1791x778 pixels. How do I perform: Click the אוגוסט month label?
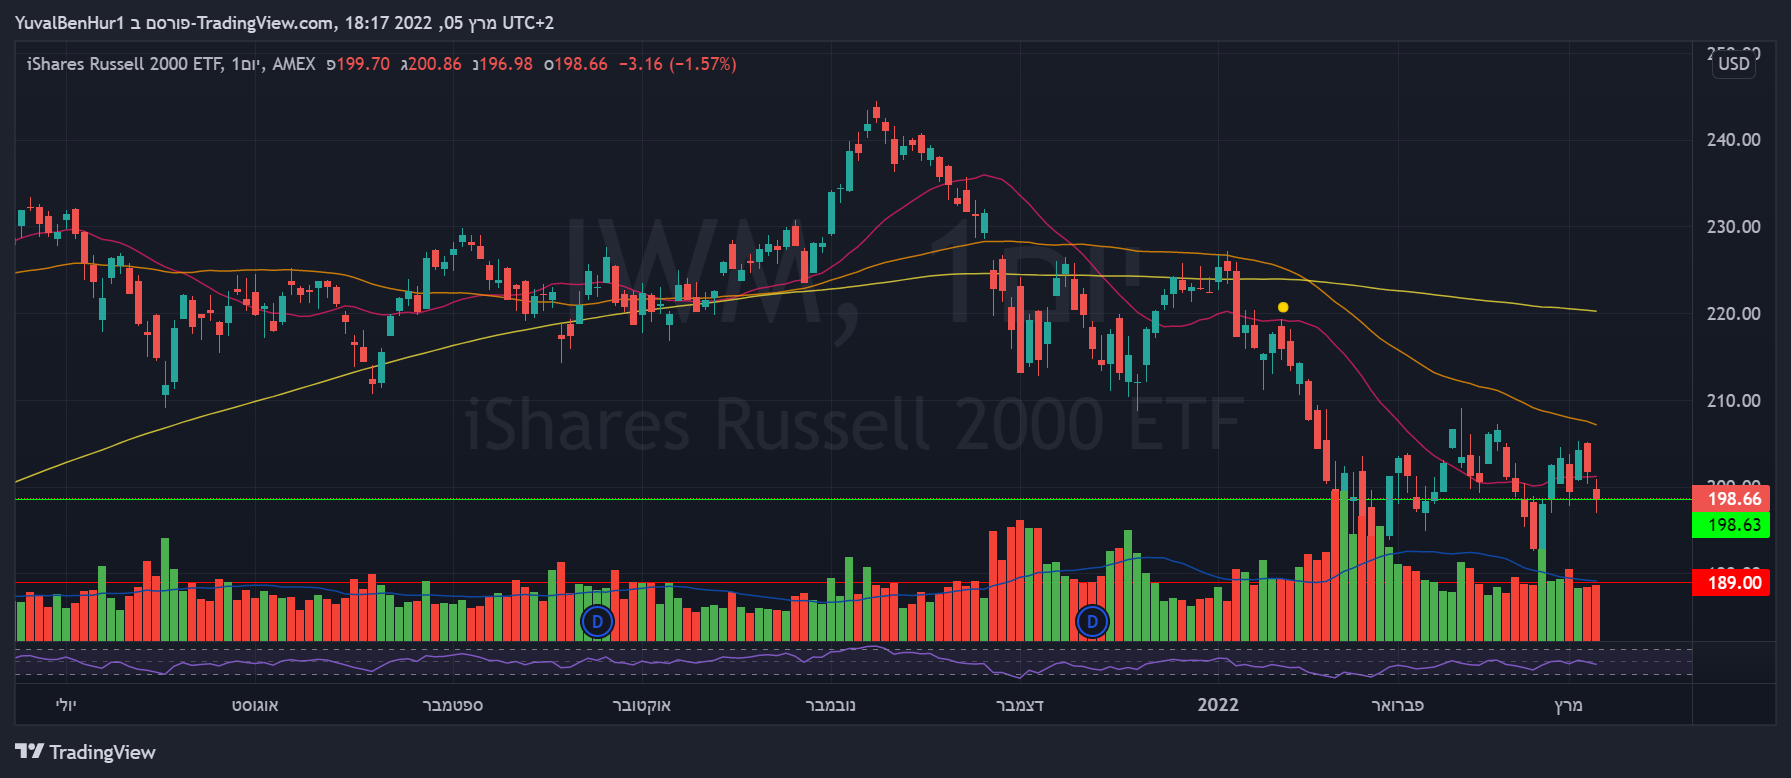click(x=255, y=705)
